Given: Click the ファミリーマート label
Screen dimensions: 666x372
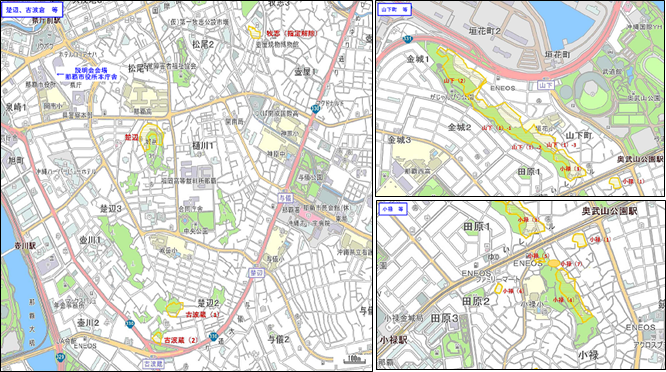Looking at the screenshot, I should [497, 279].
